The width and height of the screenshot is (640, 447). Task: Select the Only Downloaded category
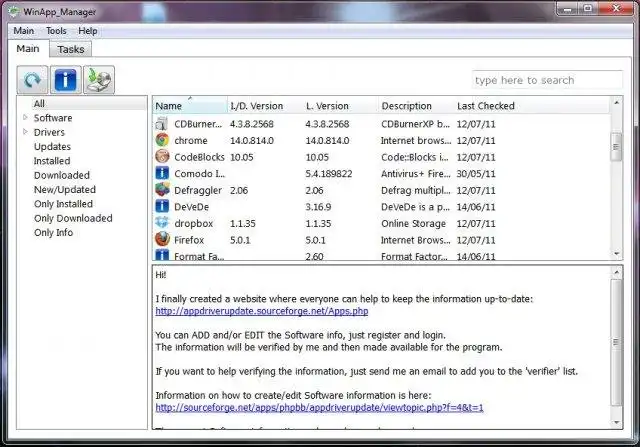[x=73, y=218]
